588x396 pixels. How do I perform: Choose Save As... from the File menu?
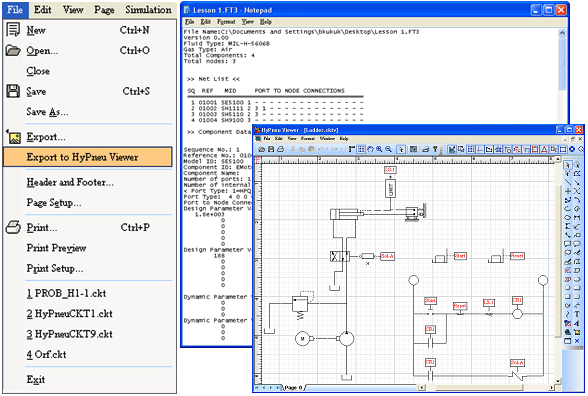[47, 112]
